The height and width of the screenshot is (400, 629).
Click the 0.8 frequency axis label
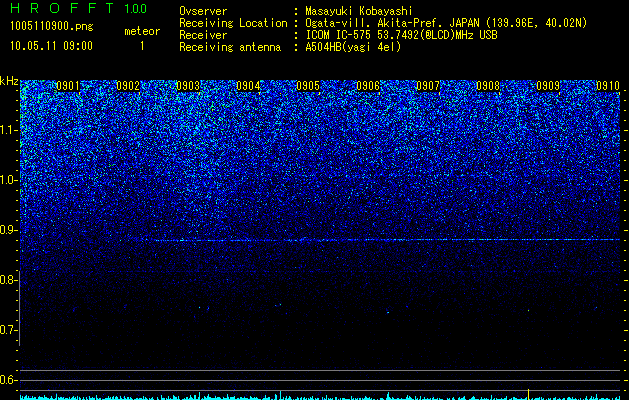(7, 280)
